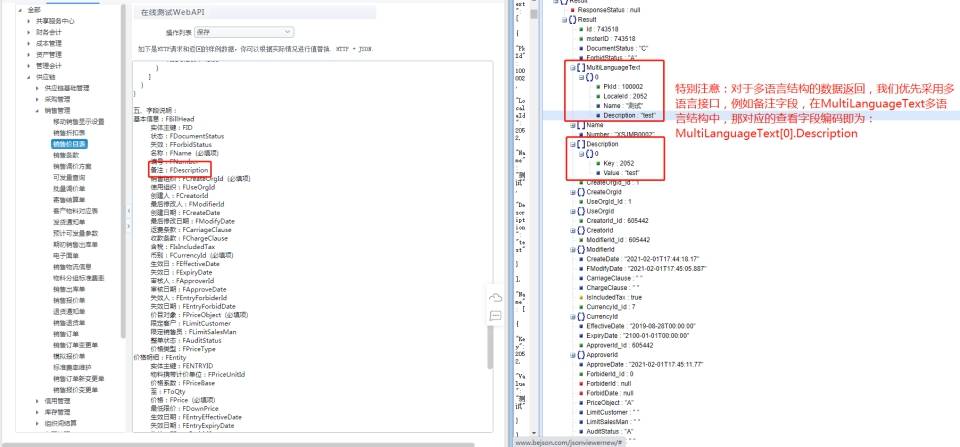
Task: Expand the CurrencyId object node
Action: pos(573,317)
